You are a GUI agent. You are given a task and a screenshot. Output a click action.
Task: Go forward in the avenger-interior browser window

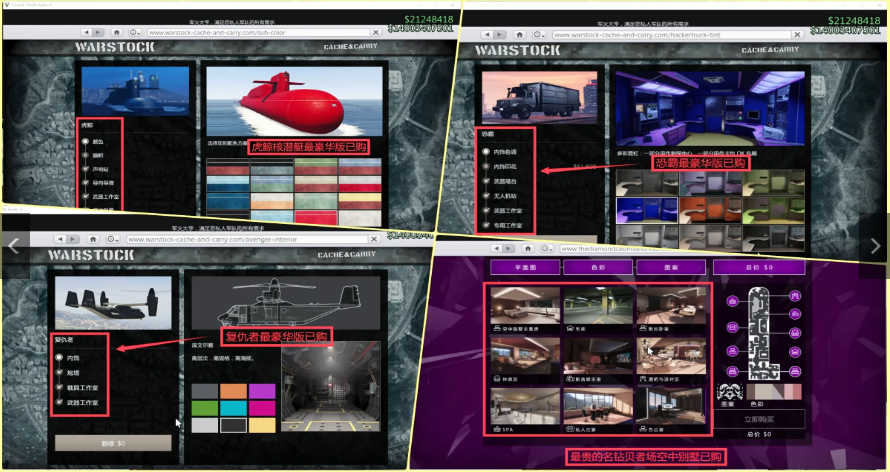tap(75, 239)
